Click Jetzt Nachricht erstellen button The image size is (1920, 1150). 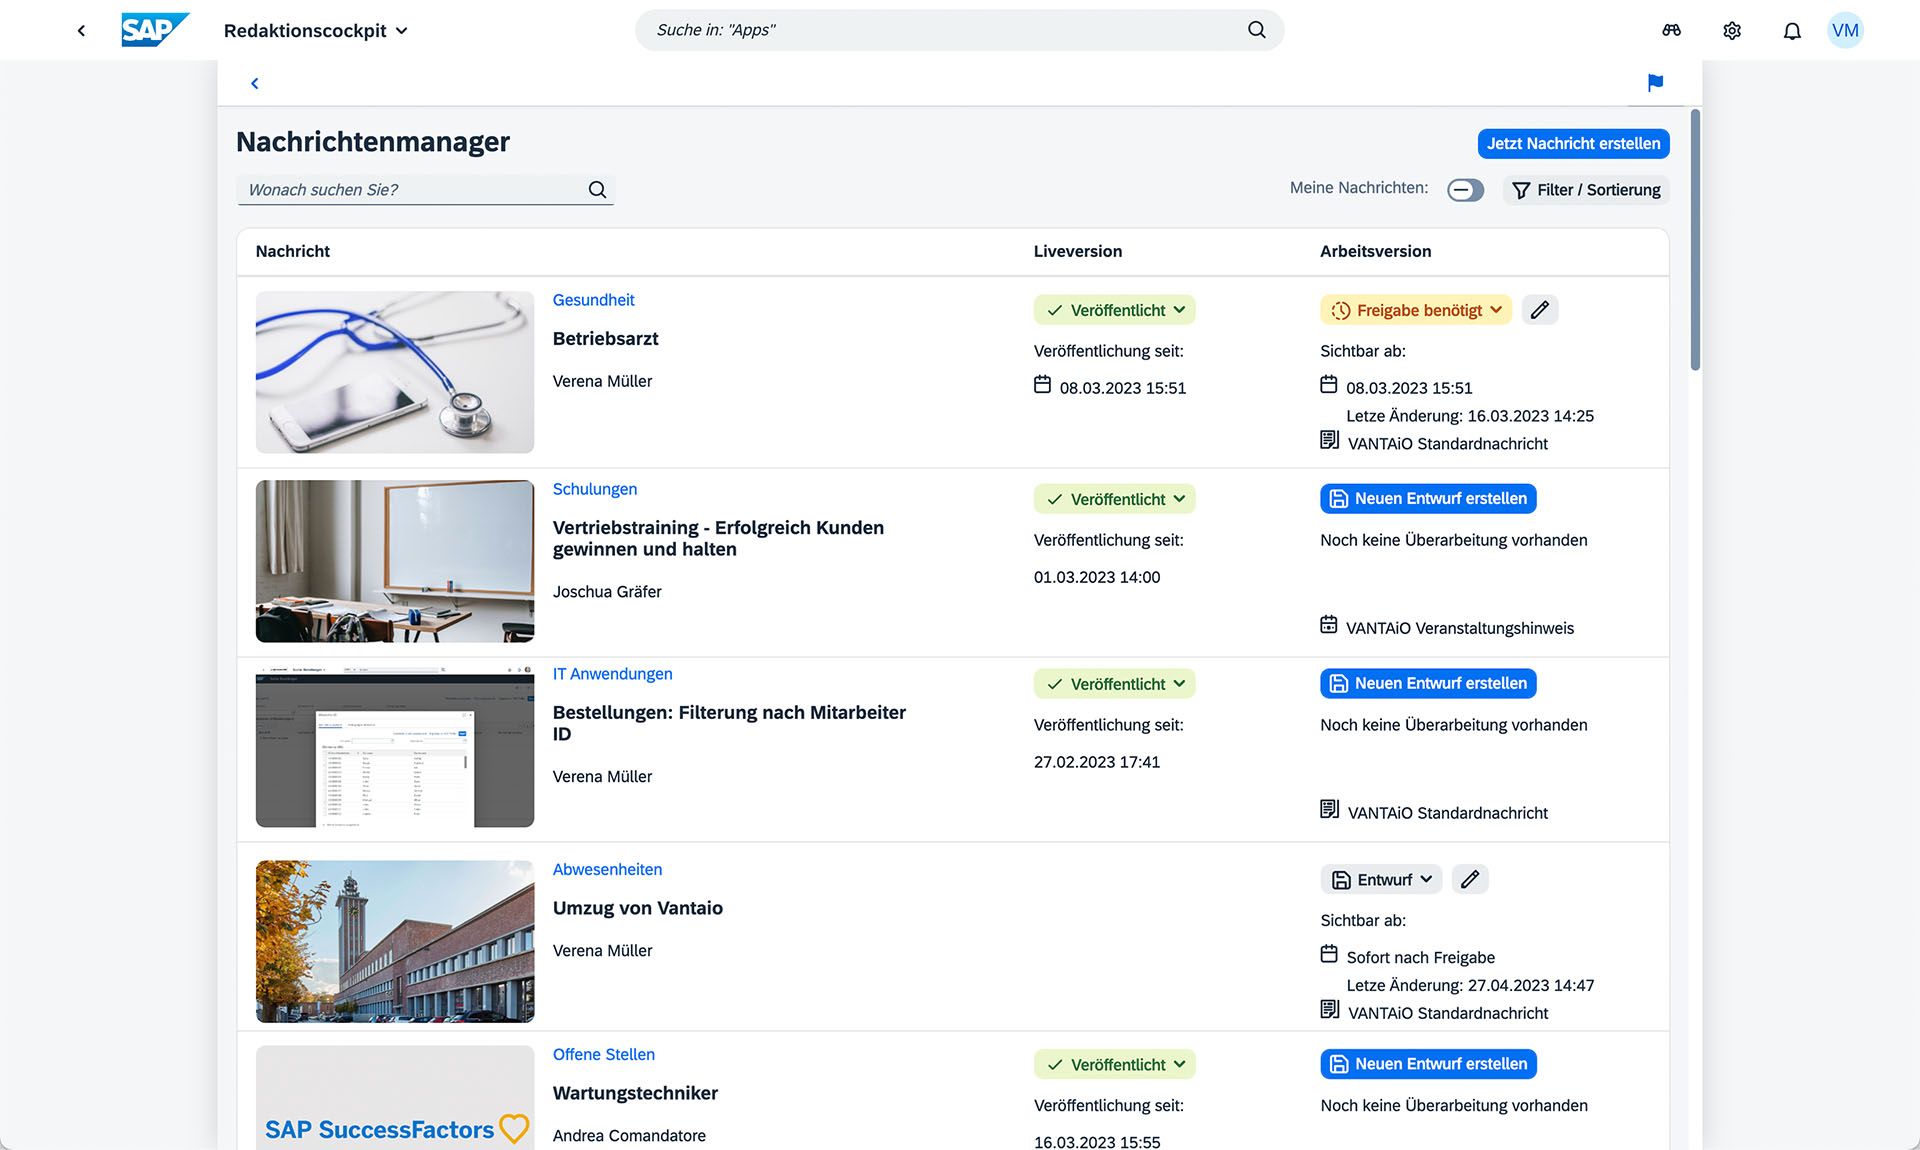1572,144
